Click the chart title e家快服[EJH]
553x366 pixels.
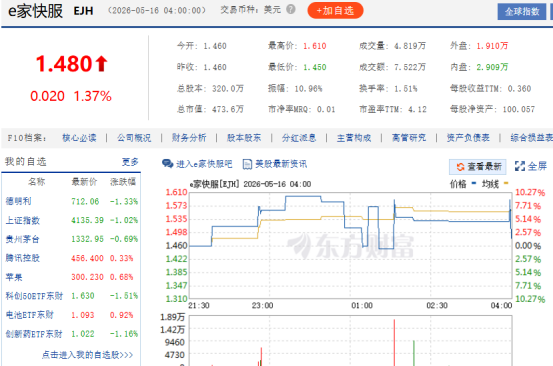coord(215,184)
